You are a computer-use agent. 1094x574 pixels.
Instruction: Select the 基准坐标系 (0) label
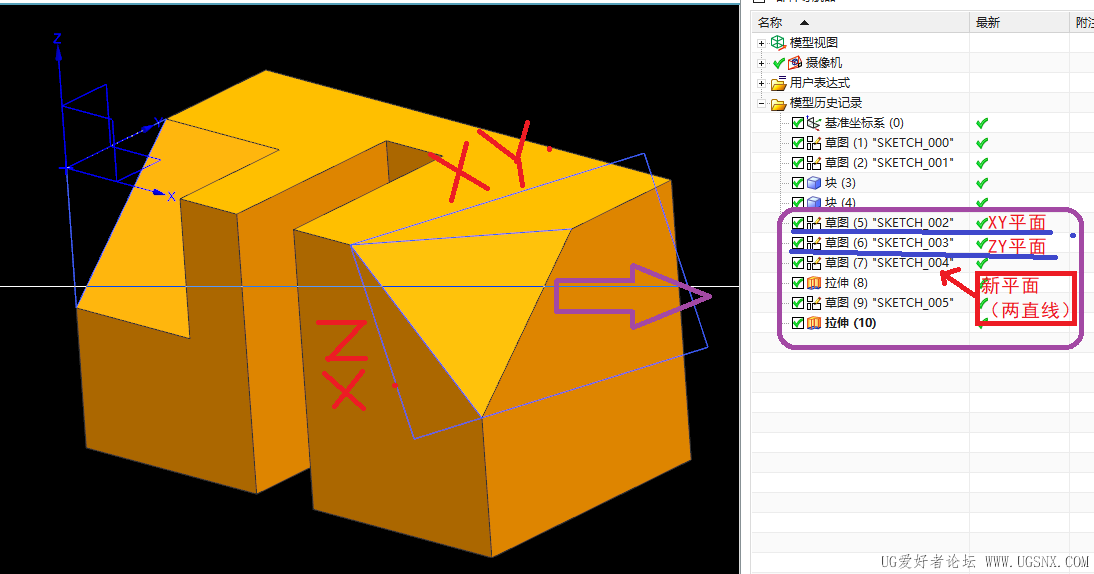click(864, 123)
